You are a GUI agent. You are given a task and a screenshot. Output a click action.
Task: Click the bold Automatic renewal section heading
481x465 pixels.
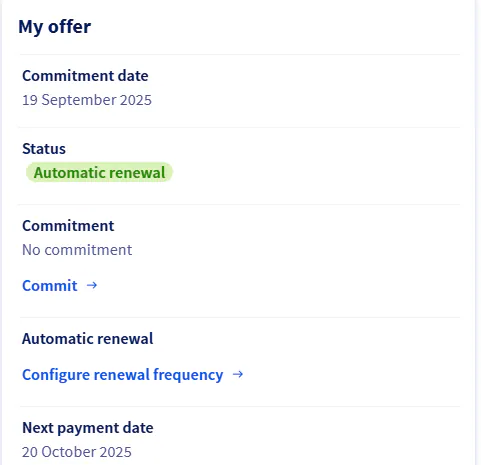(x=88, y=339)
